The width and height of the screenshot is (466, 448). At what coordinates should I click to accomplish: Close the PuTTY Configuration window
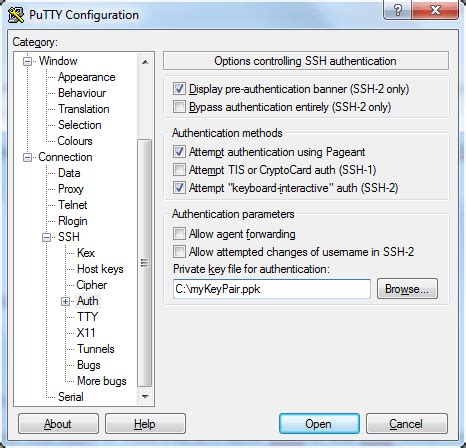[x=435, y=10]
